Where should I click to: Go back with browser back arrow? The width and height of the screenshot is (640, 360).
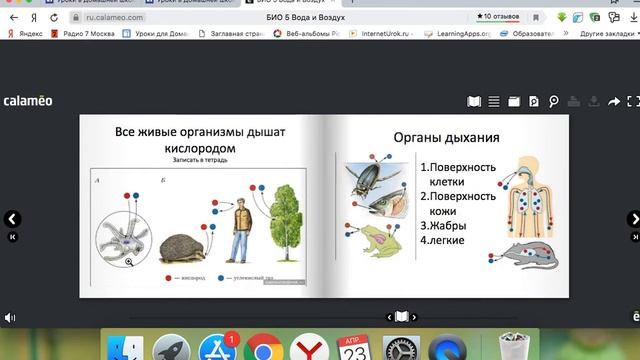[x=14, y=18]
